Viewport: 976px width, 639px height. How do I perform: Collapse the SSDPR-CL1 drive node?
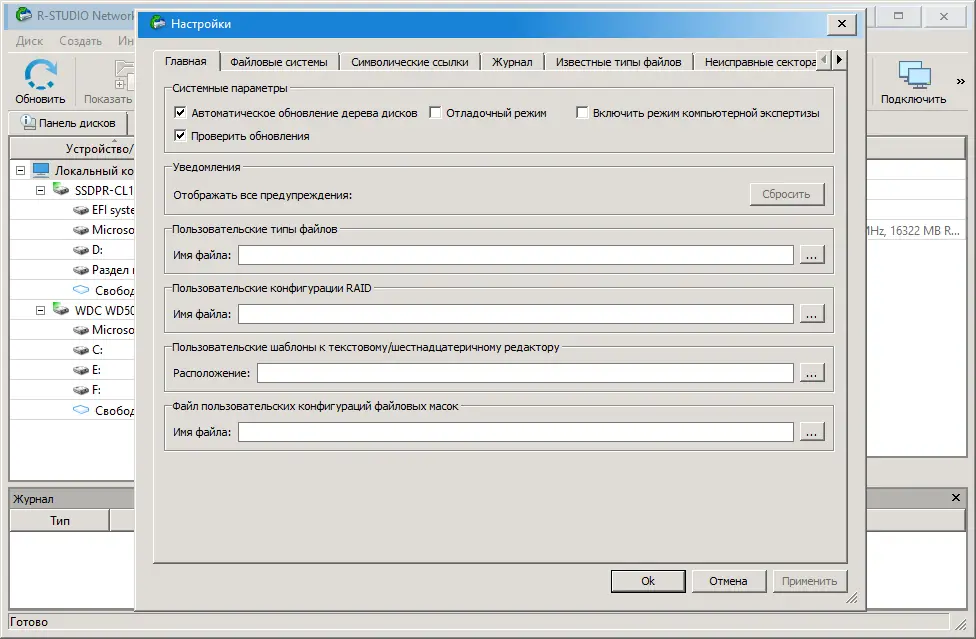coord(40,190)
